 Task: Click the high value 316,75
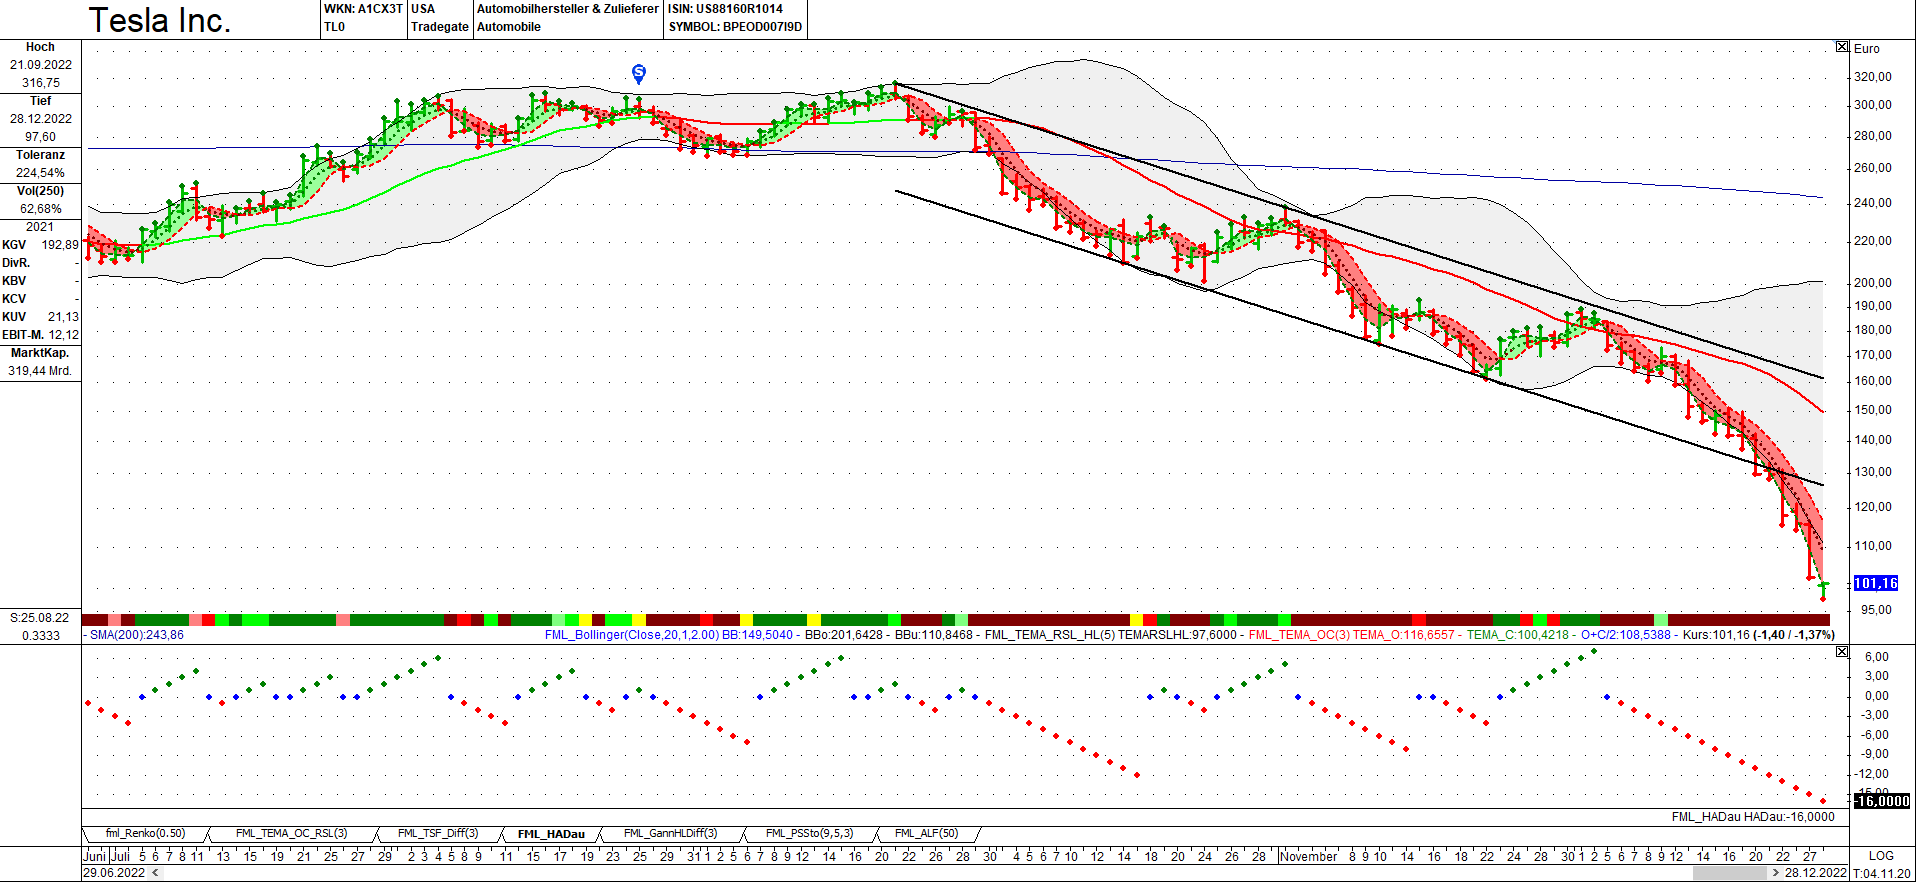tap(41, 83)
